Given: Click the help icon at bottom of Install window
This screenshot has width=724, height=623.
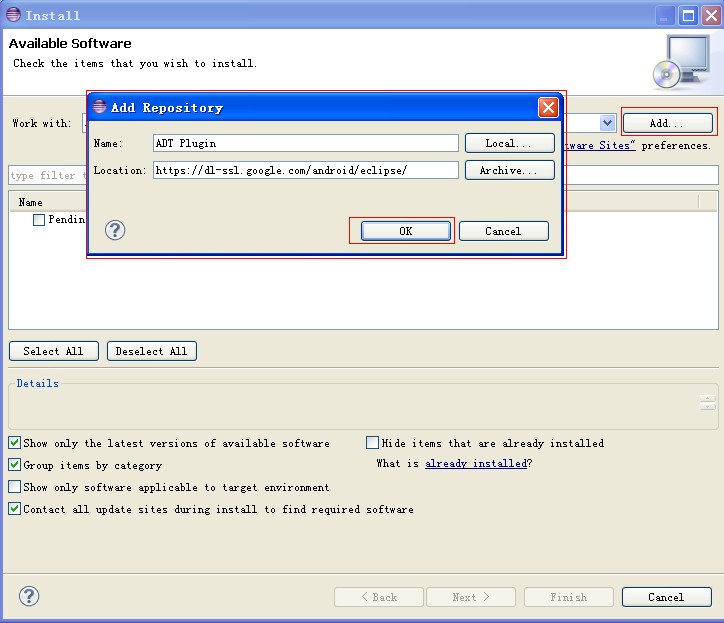Looking at the screenshot, I should point(29,596).
